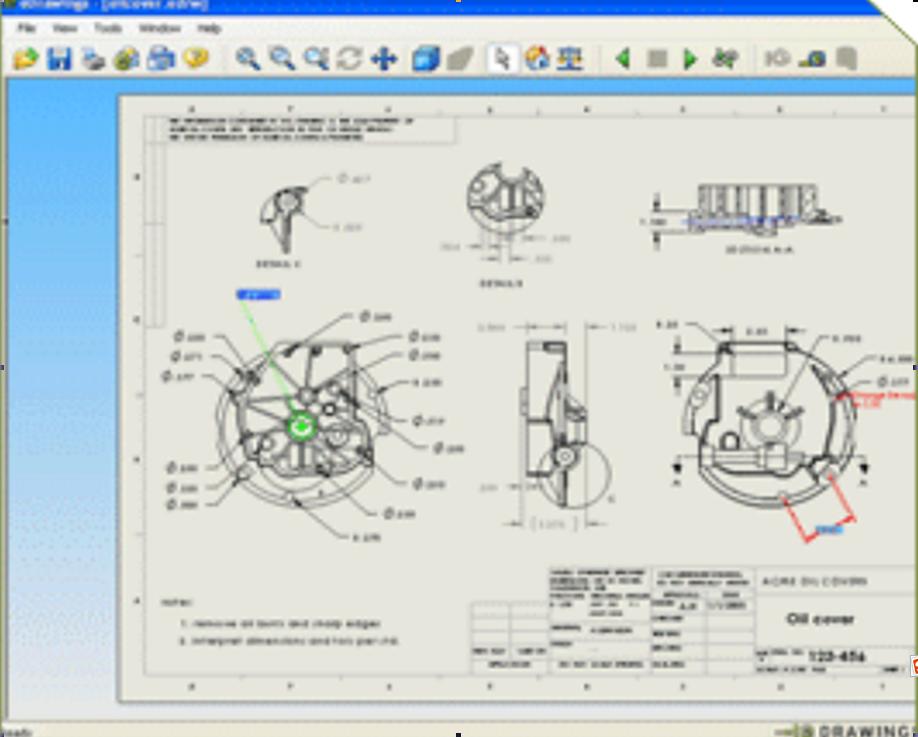The width and height of the screenshot is (918, 737).
Task: Click the blue highlighted dimension label above part
Action: [258, 294]
